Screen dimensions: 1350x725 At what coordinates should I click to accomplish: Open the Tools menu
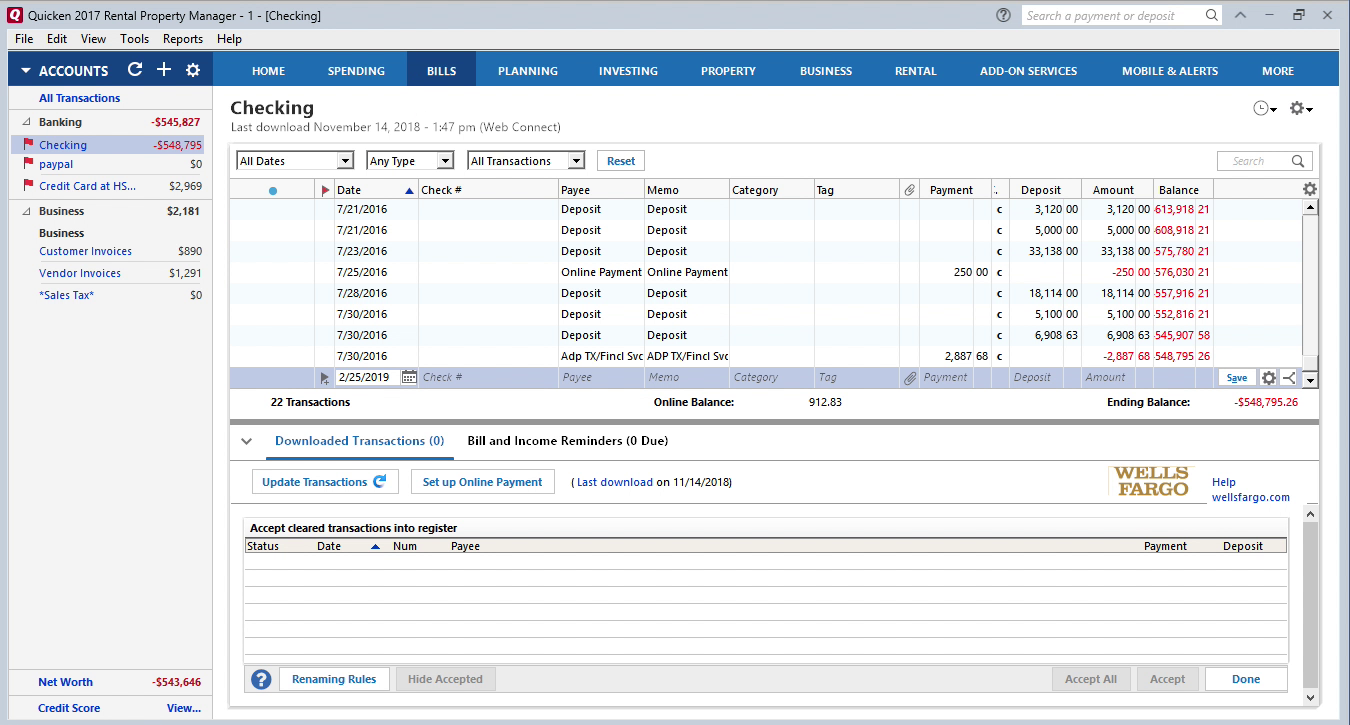point(134,39)
